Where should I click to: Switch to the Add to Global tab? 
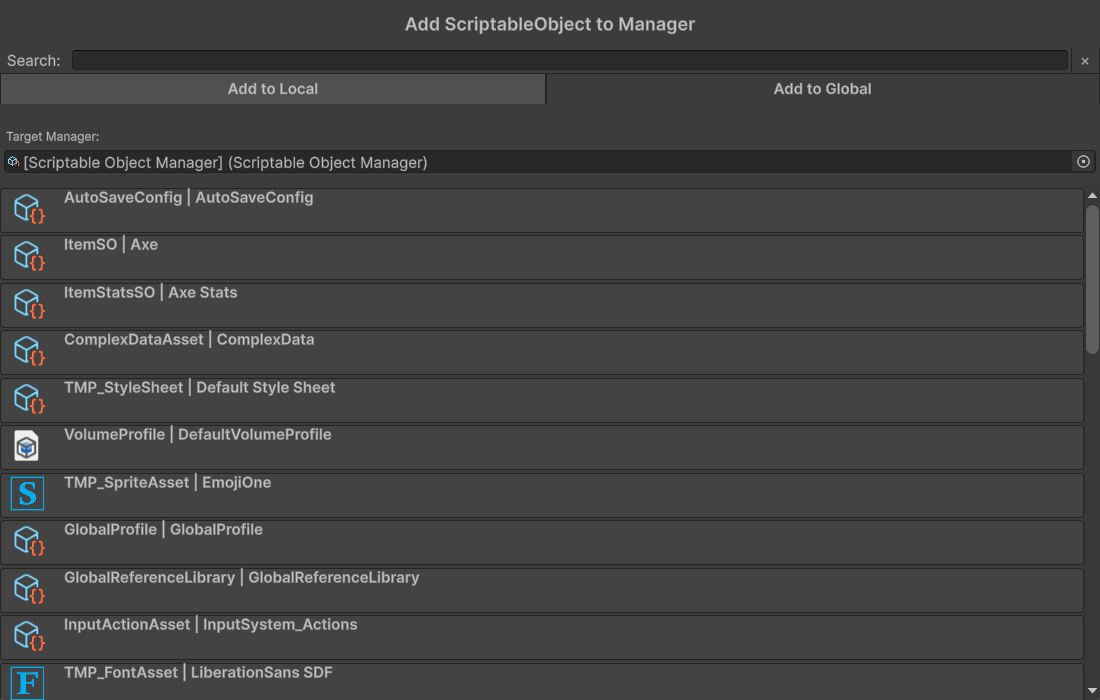822,89
